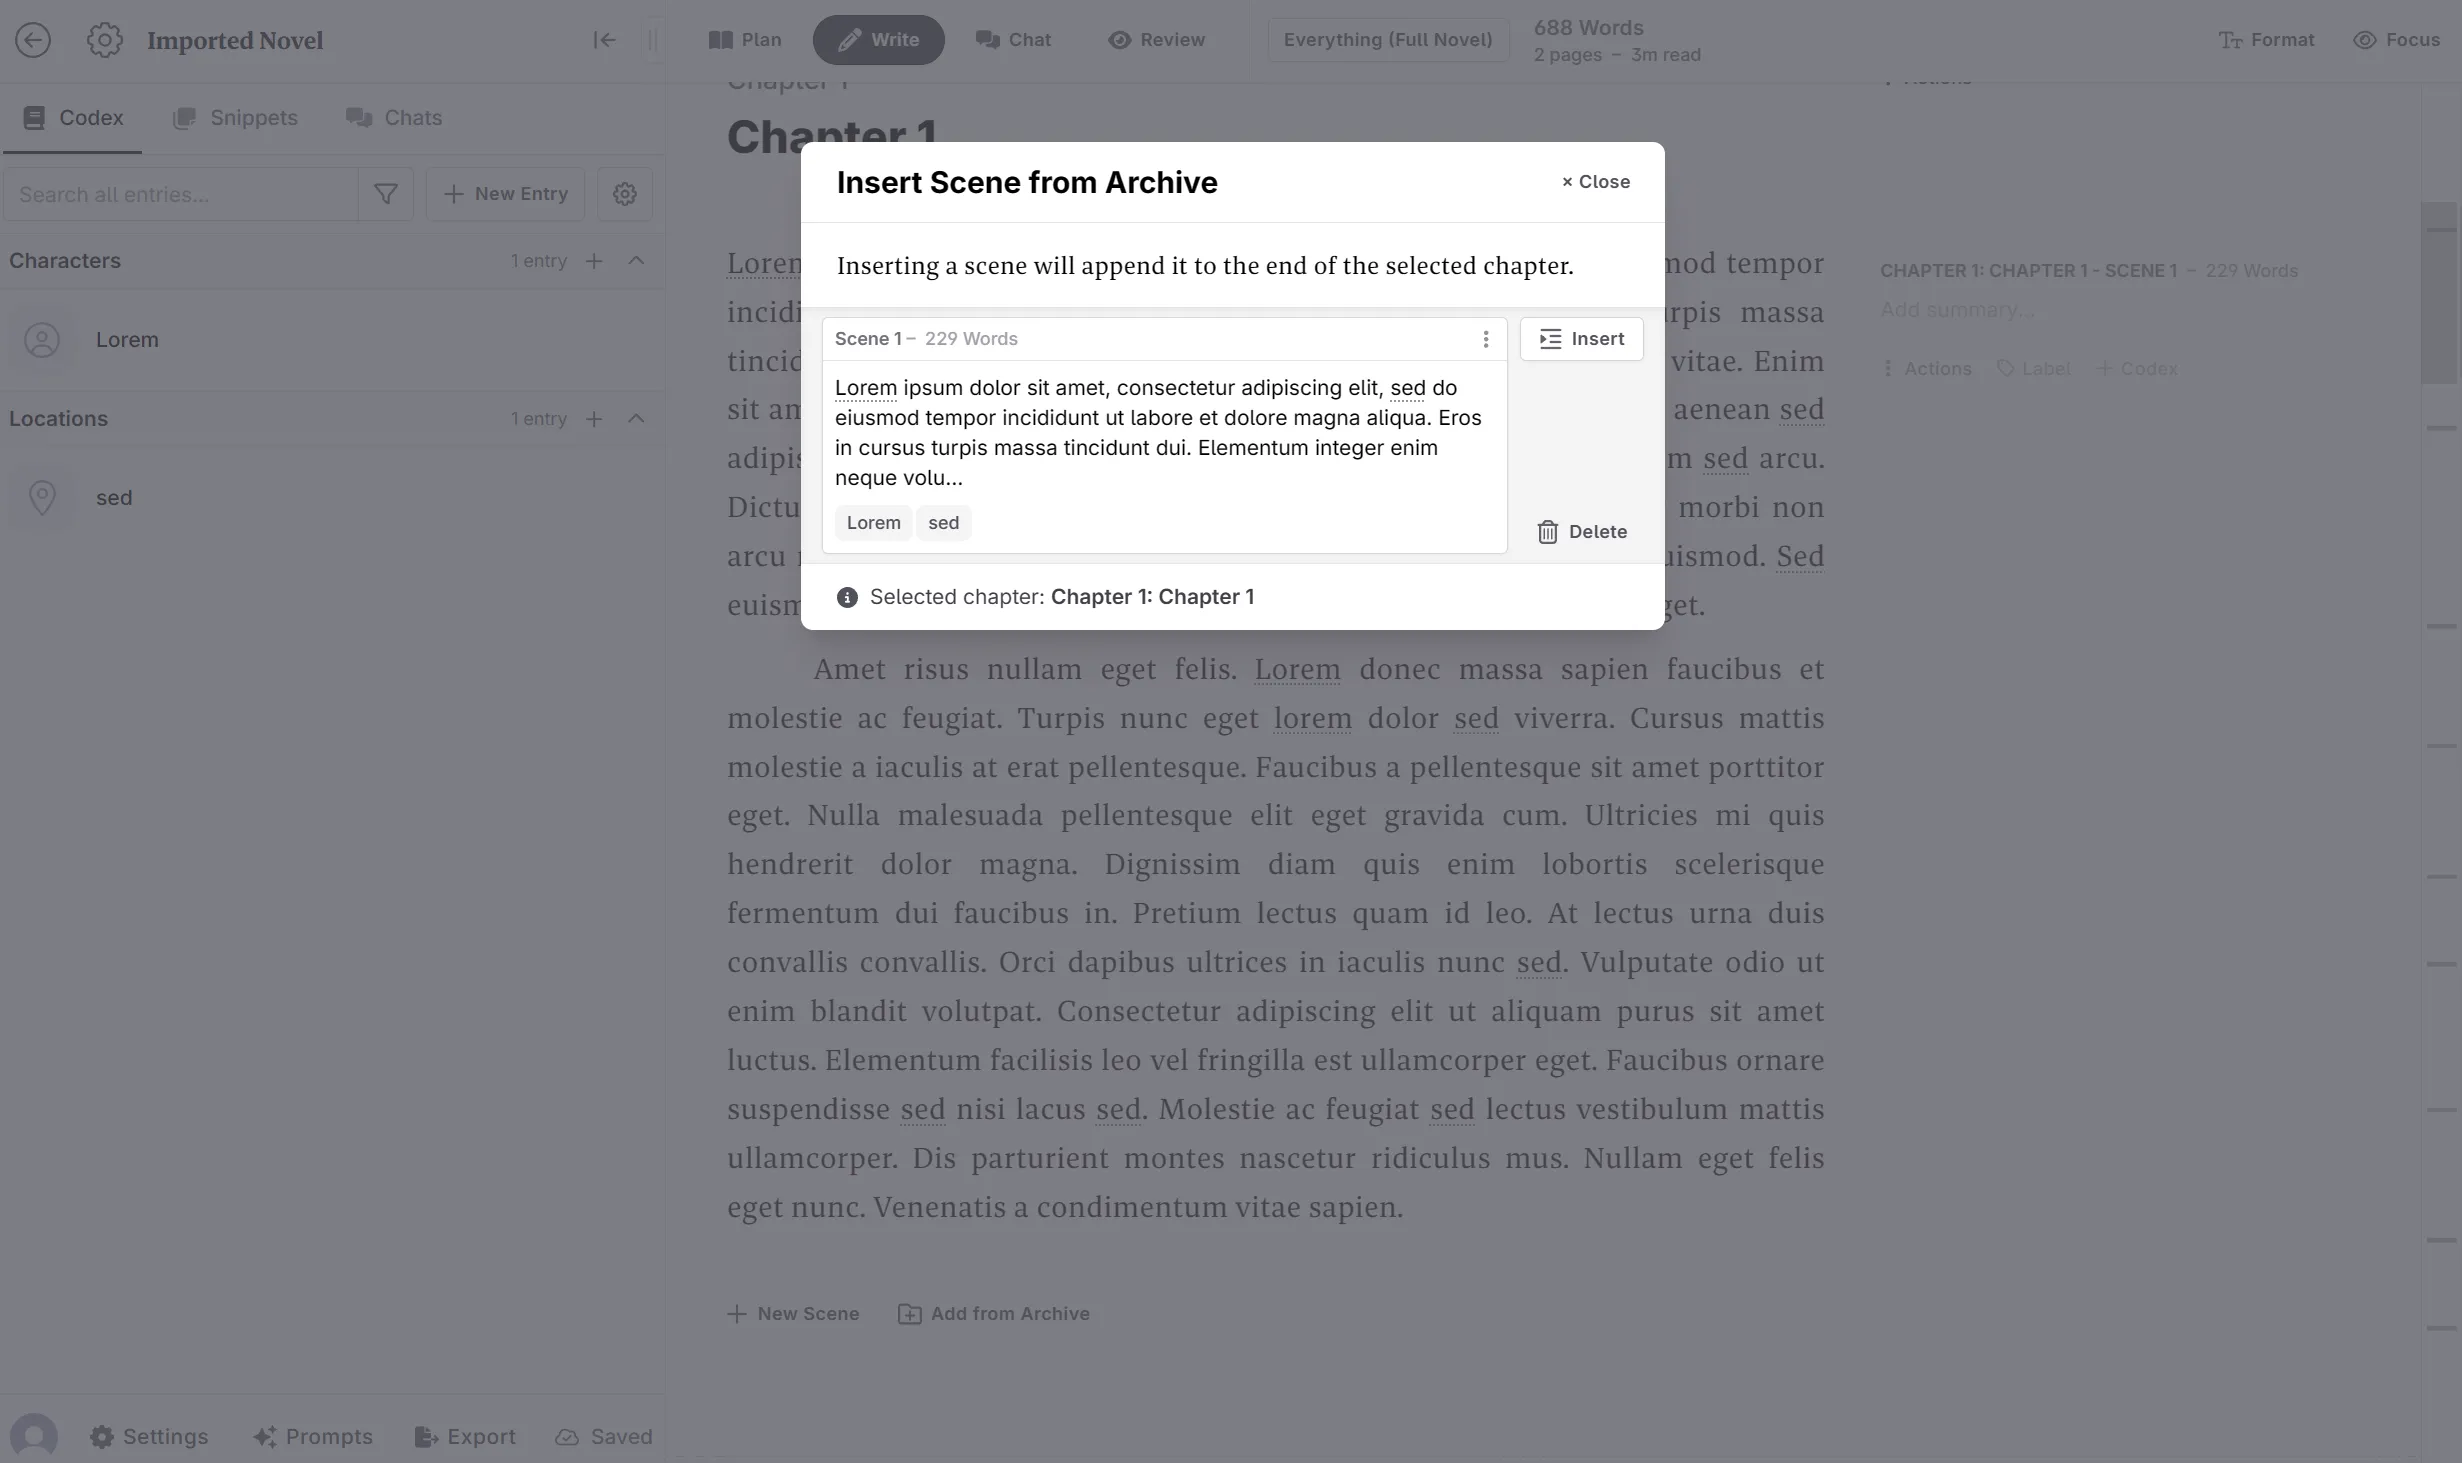Open New Entry in Codex
Viewport: 2462px width, 1463px height.
[507, 193]
